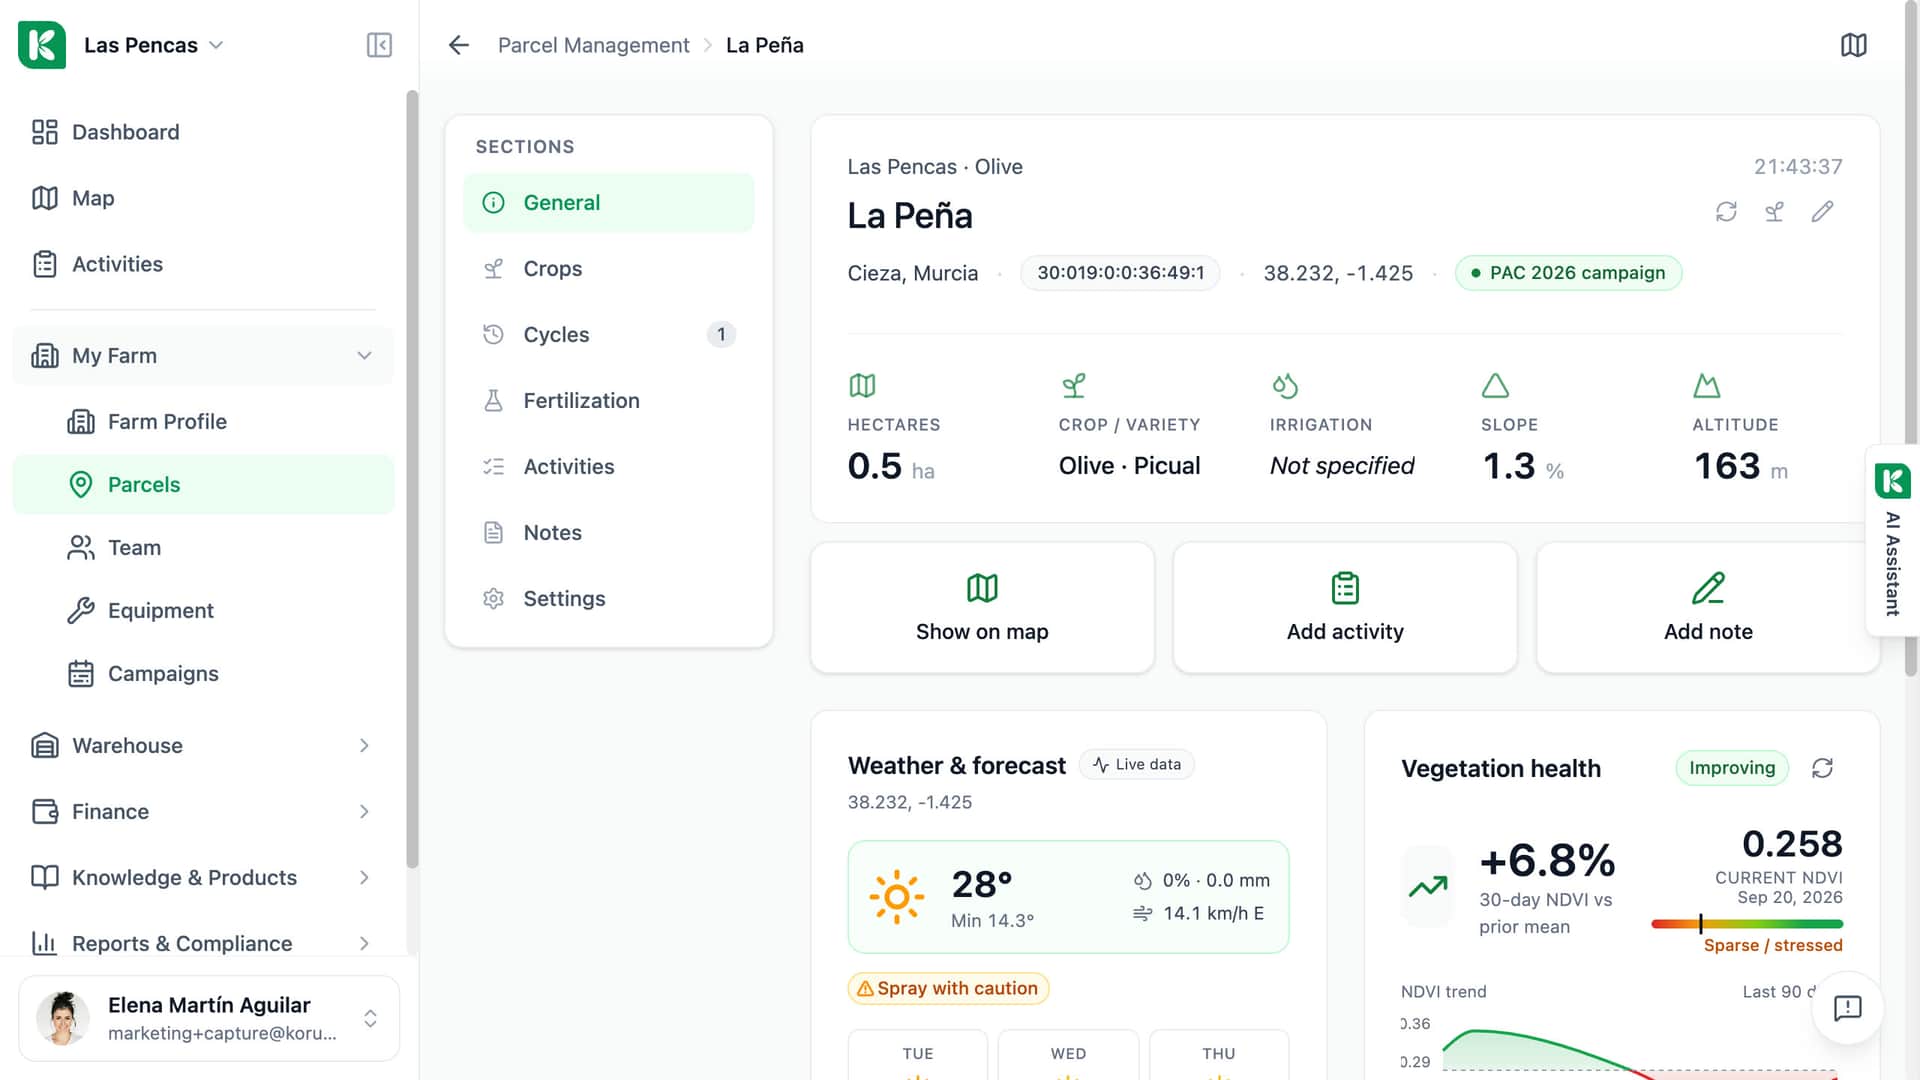The height and width of the screenshot is (1080, 1920).
Task: Expand Knowledge & Products menu
Action: click(x=203, y=878)
